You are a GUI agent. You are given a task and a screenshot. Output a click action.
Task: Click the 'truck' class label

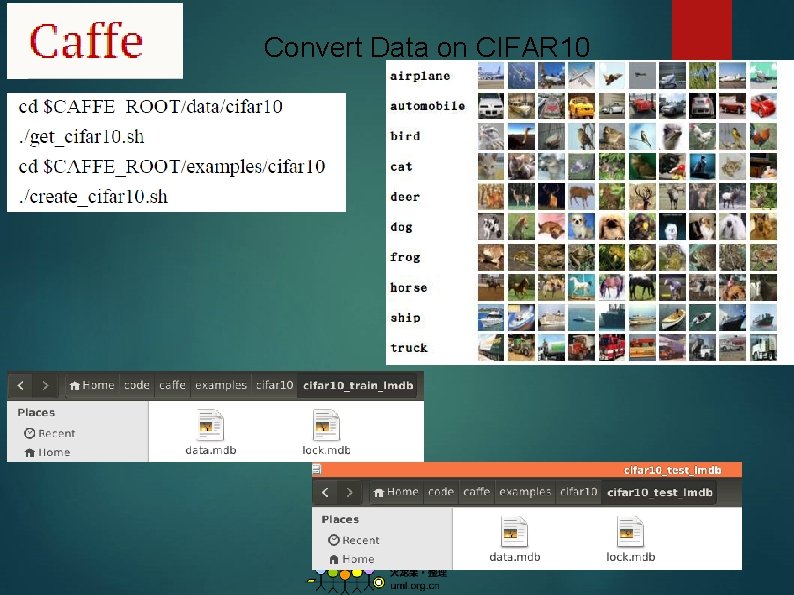409,348
